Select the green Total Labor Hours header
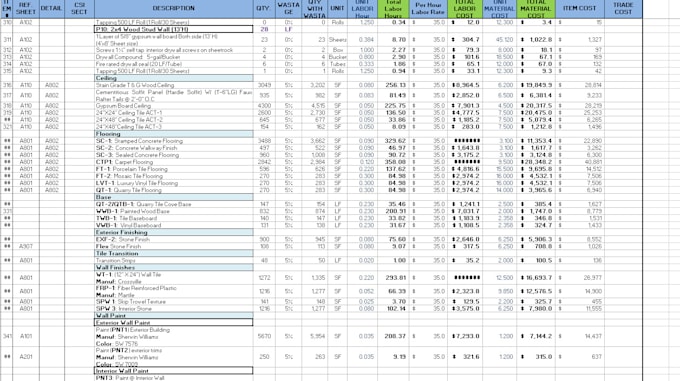 click(x=393, y=8)
